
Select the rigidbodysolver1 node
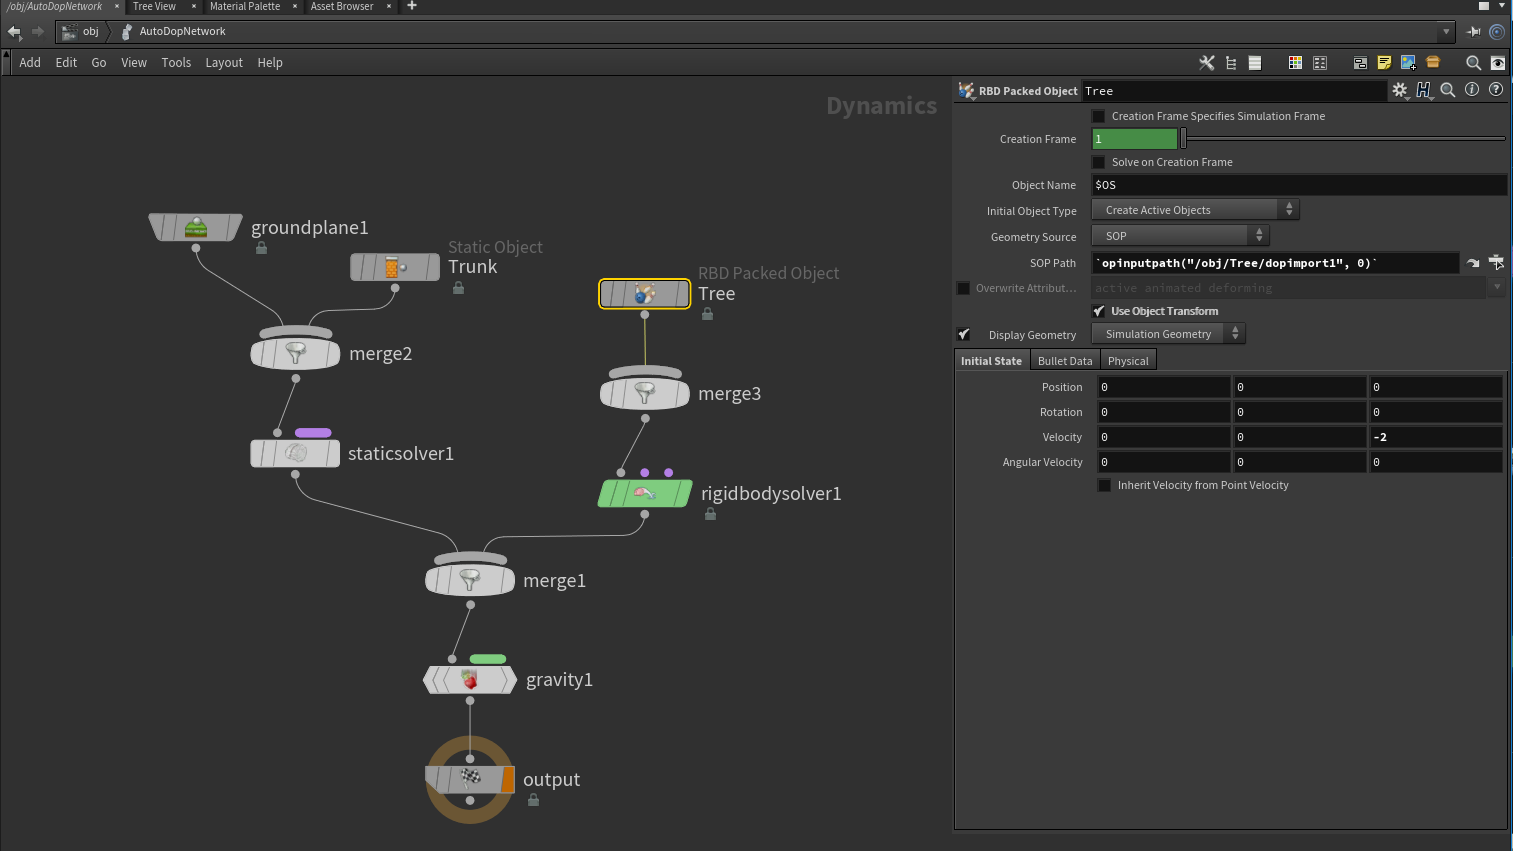[645, 493]
